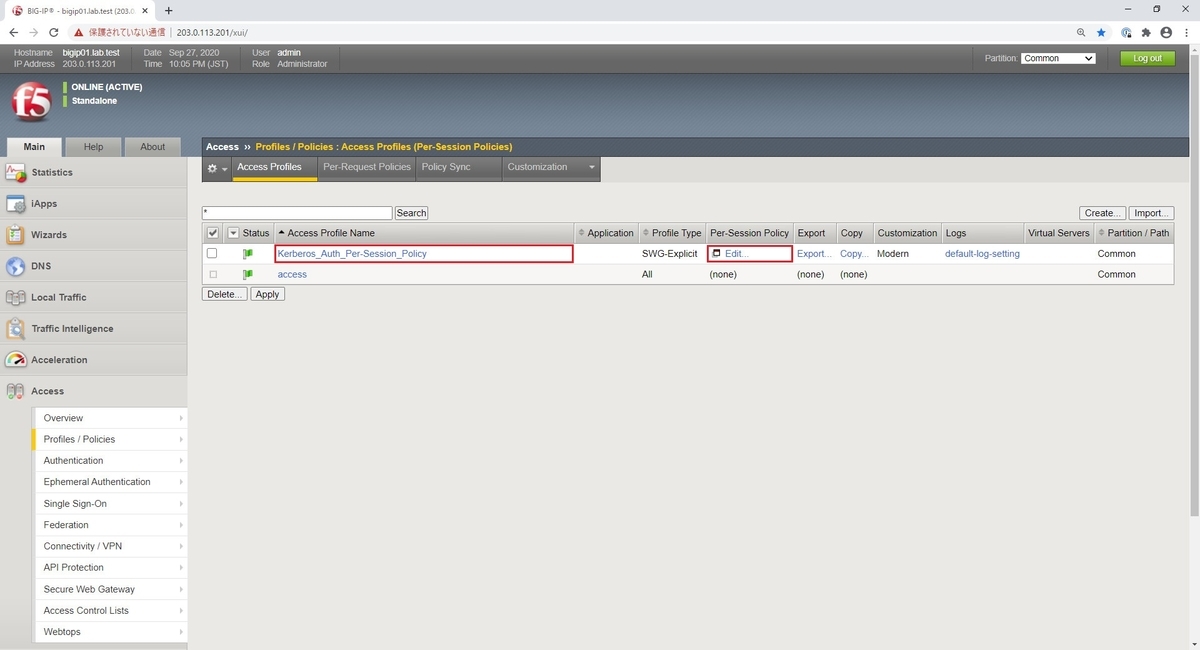The image size is (1200, 650).
Task: Select the Per-Request Policies tab
Action: 367,167
